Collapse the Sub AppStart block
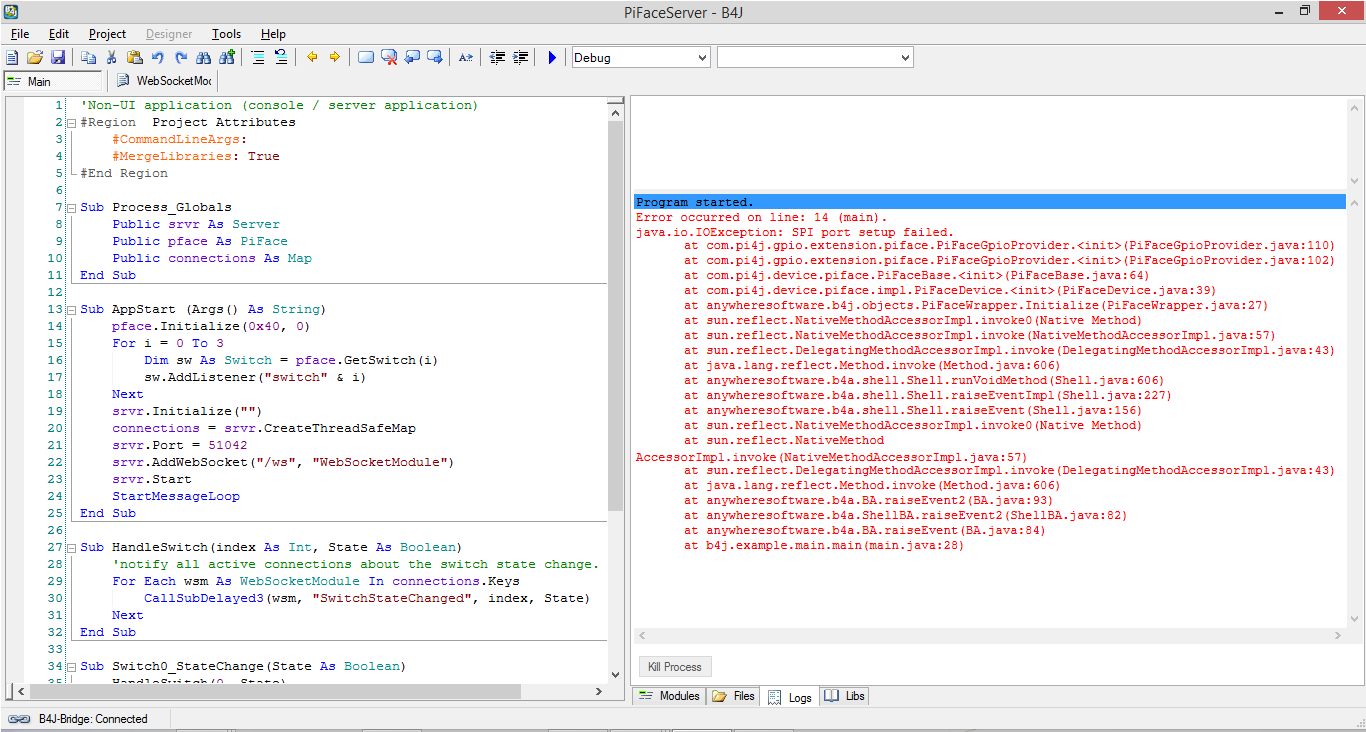The image size is (1366, 732). click(x=71, y=310)
